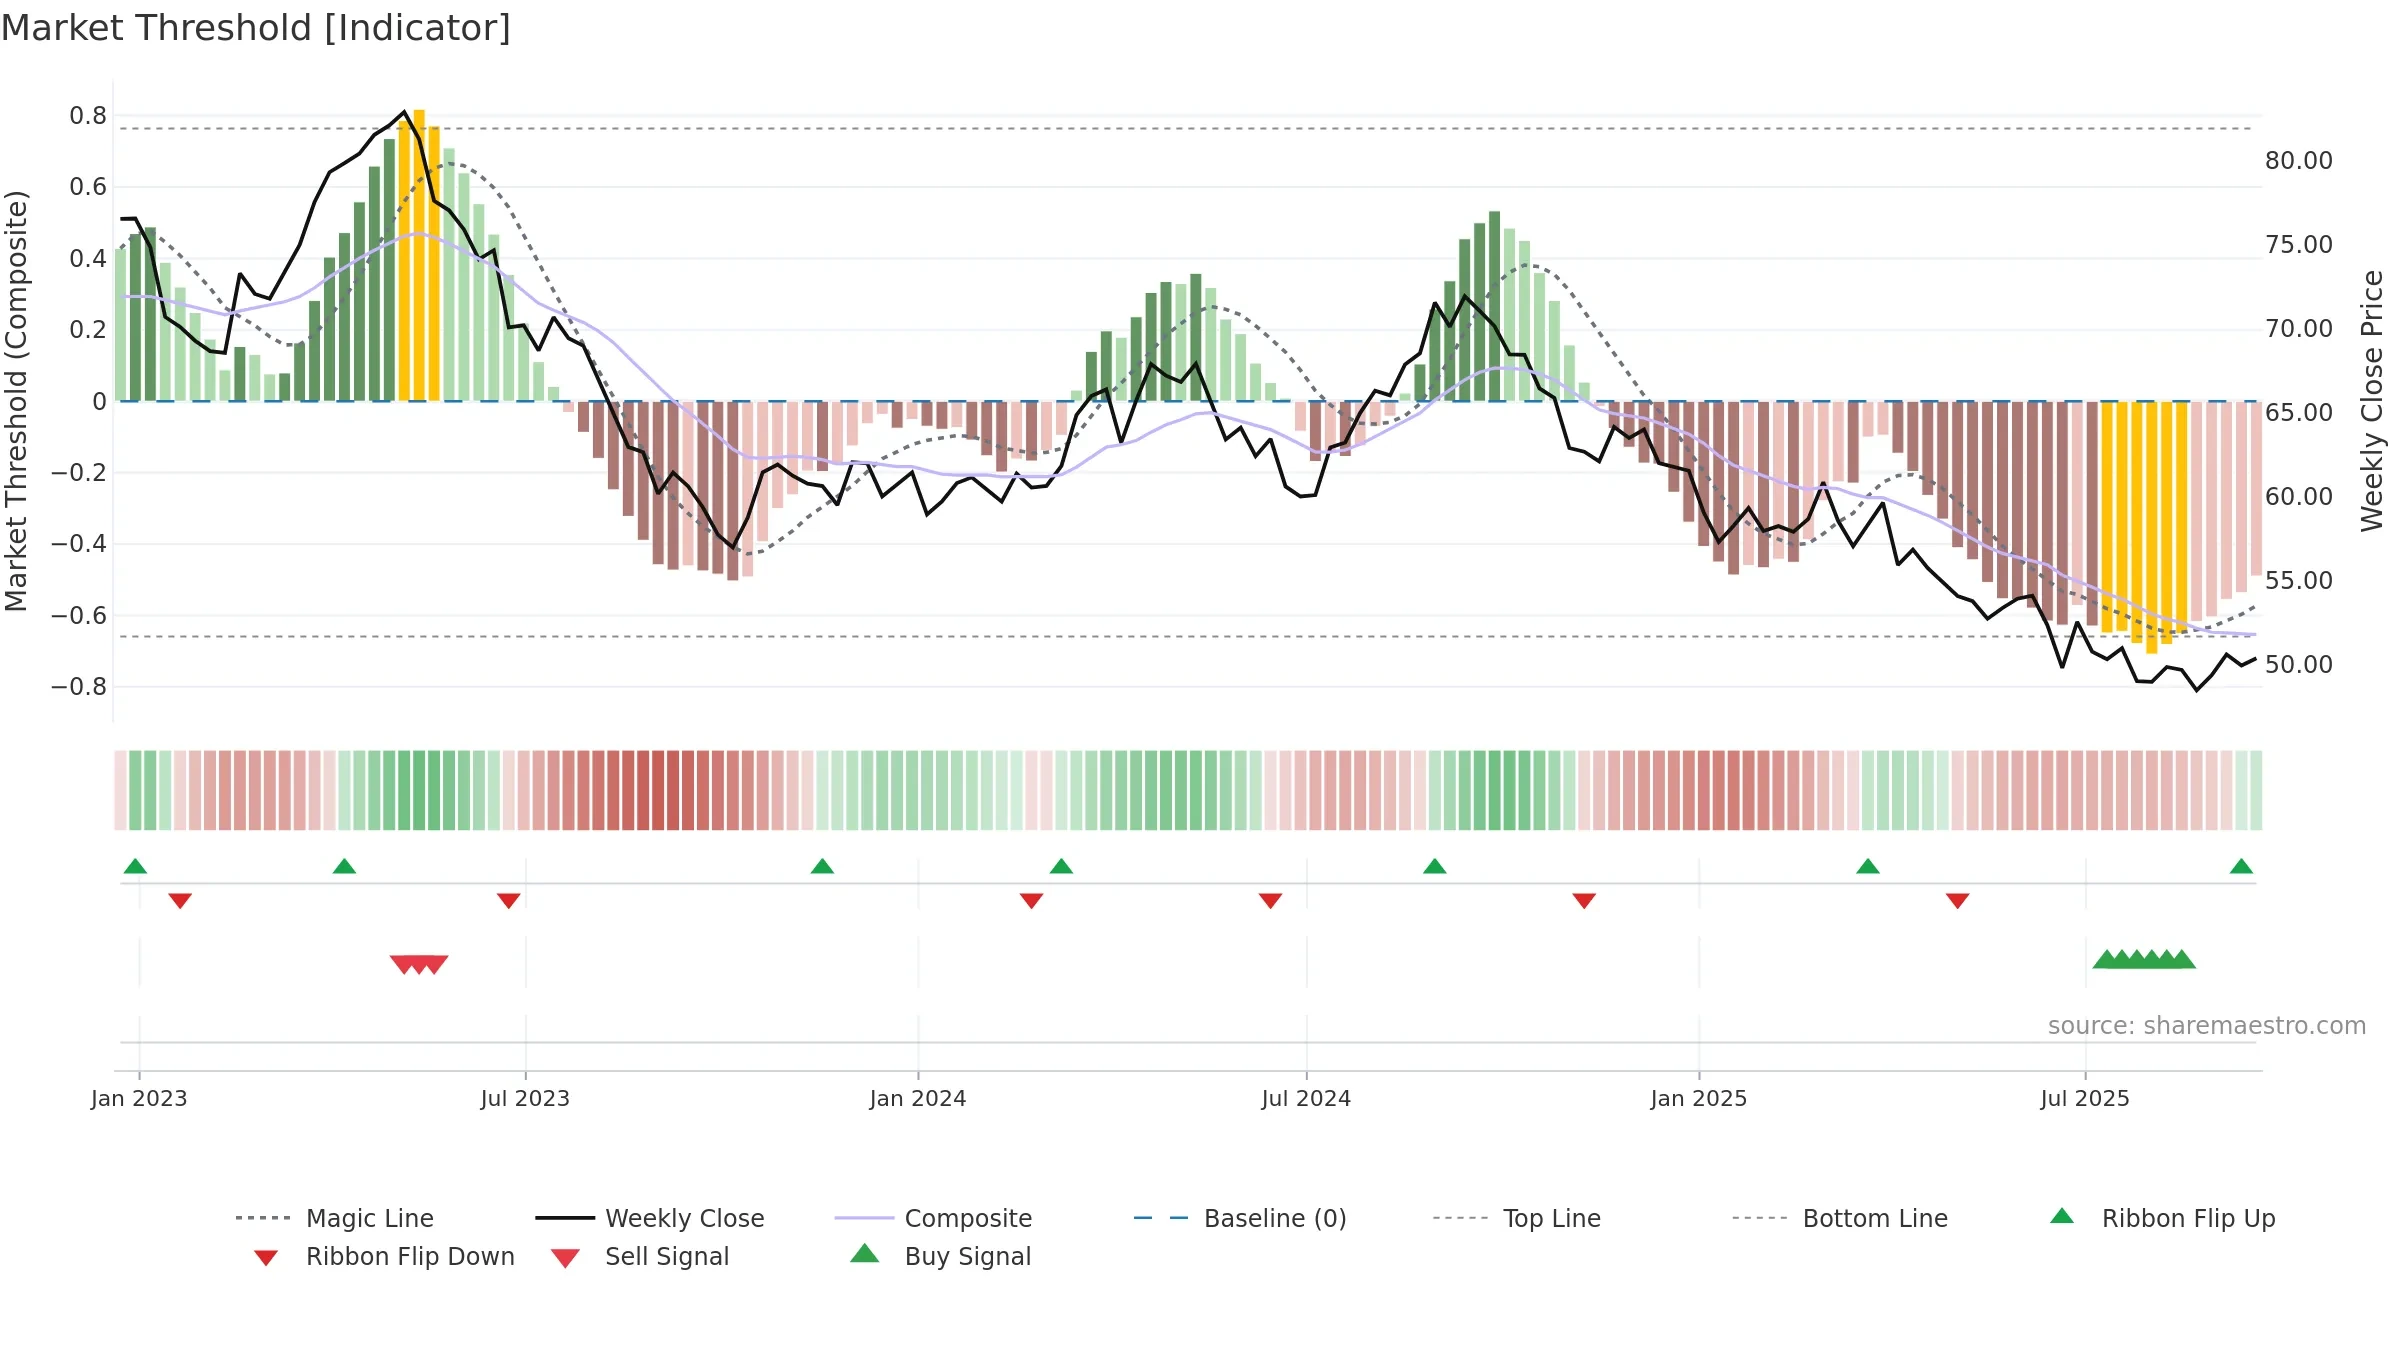Click the Ribbon Flip Up triangle near September 2024

pyautogui.click(x=1434, y=866)
